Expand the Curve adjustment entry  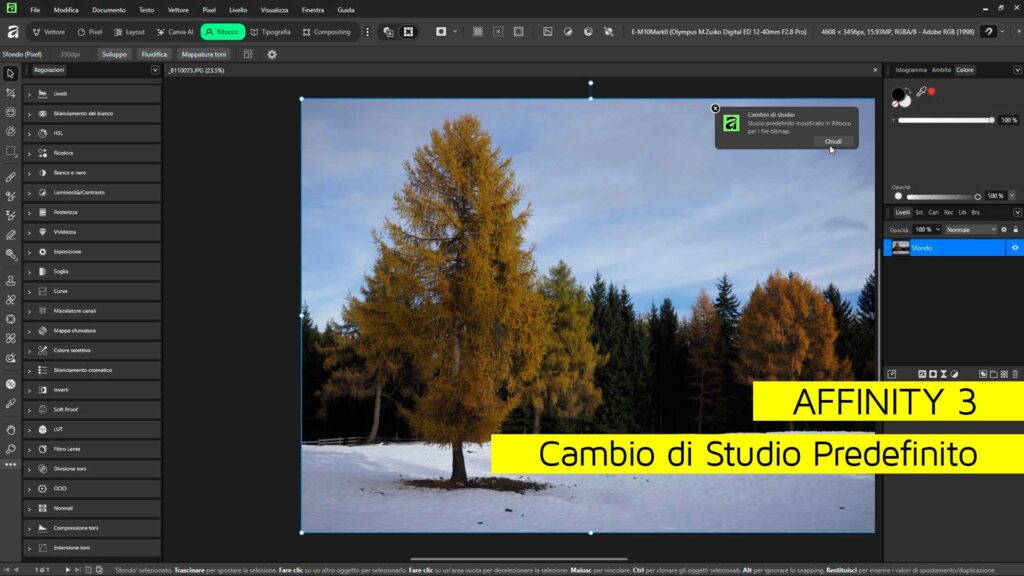tap(29, 291)
